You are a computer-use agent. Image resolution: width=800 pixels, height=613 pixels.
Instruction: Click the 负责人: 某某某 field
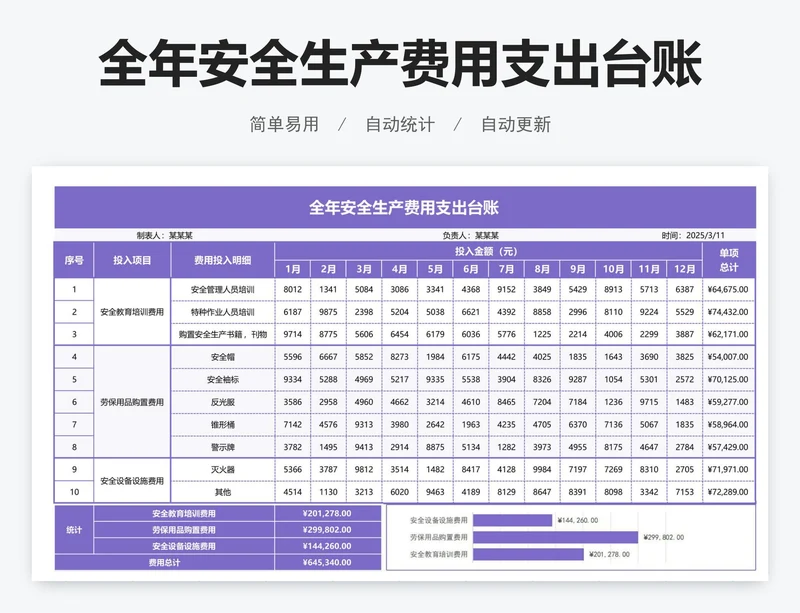pos(470,235)
